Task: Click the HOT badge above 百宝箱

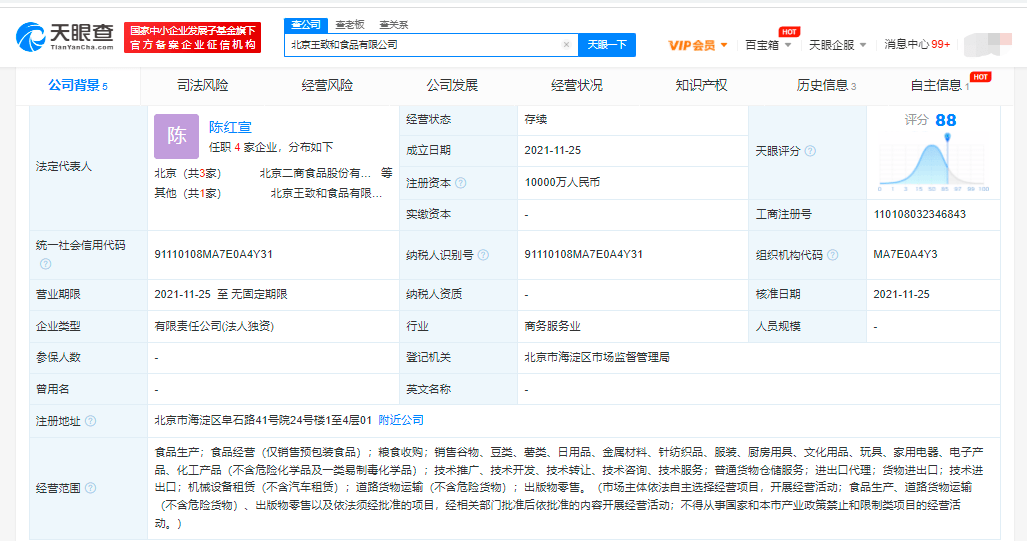Action: coord(789,31)
